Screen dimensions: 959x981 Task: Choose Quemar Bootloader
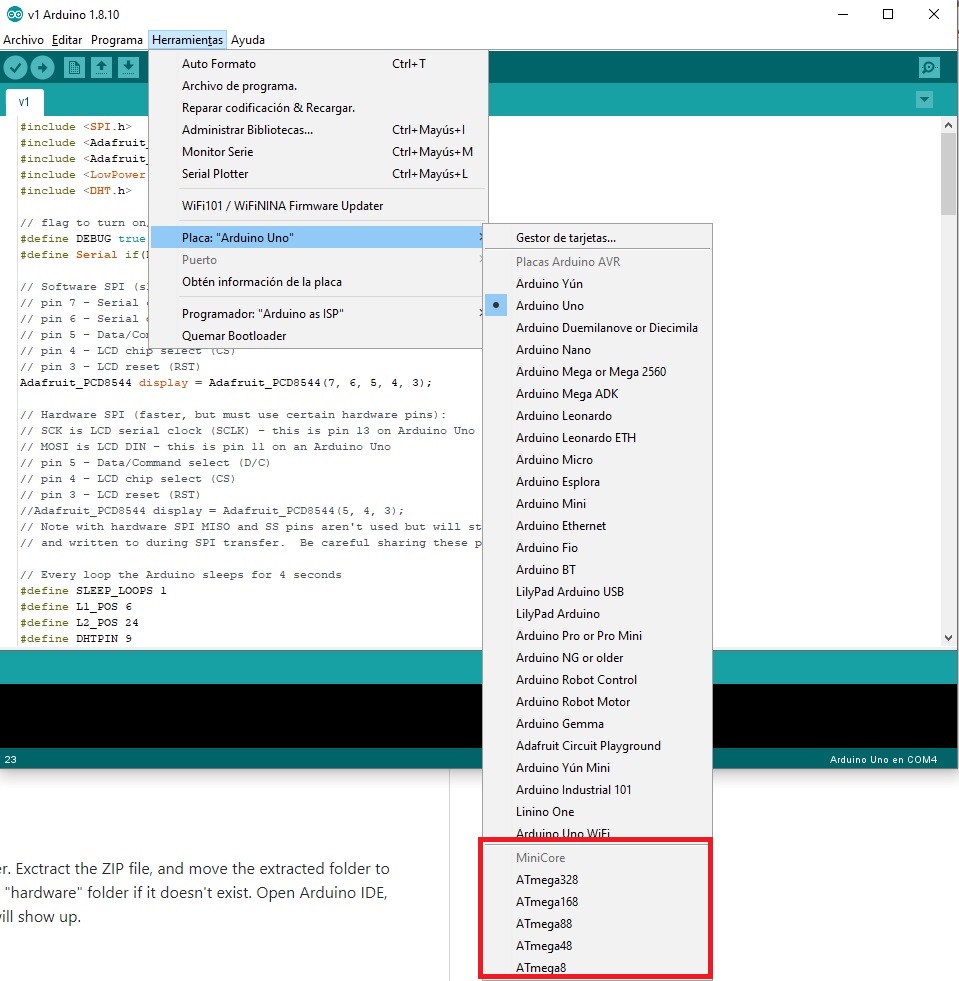pyautogui.click(x=318, y=335)
